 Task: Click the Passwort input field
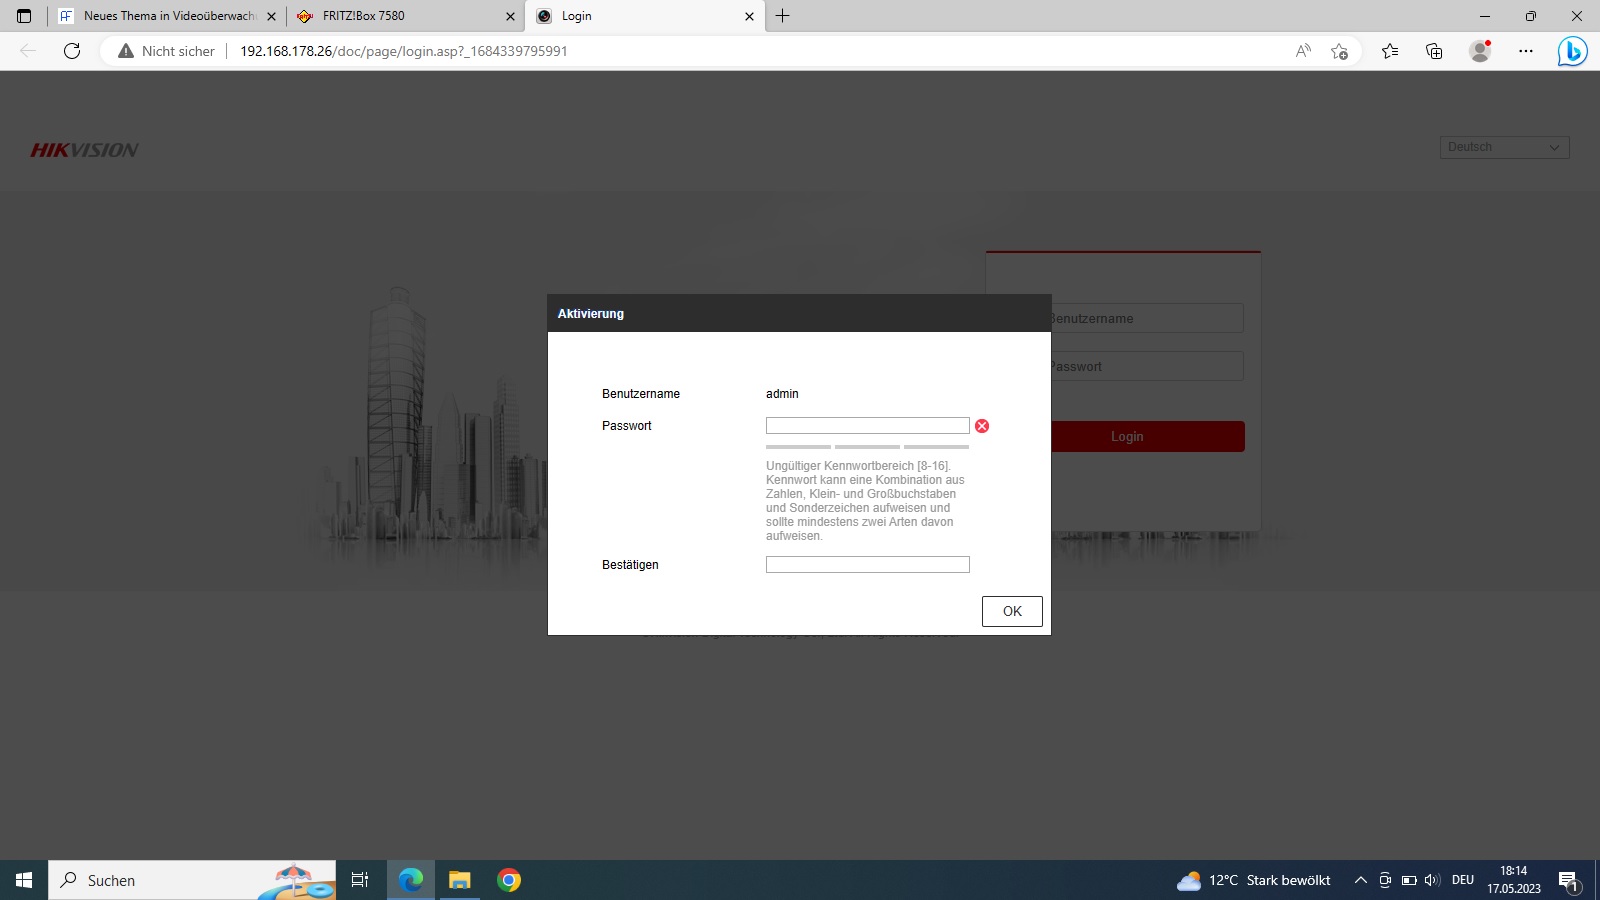[867, 426]
